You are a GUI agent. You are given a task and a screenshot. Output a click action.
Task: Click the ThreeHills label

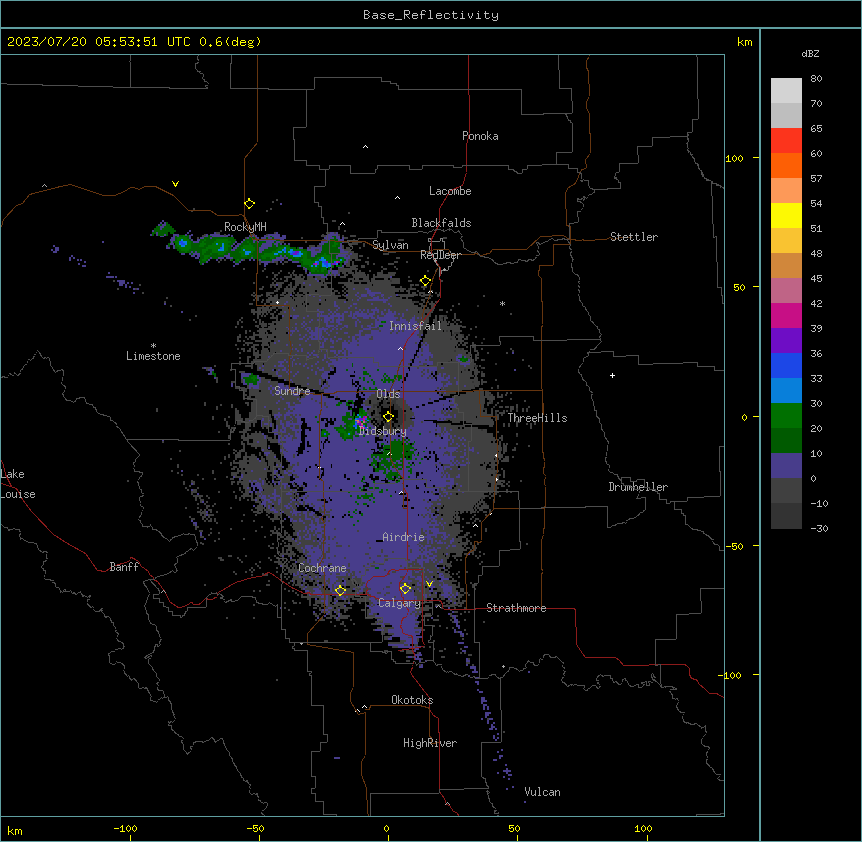pyautogui.click(x=537, y=418)
